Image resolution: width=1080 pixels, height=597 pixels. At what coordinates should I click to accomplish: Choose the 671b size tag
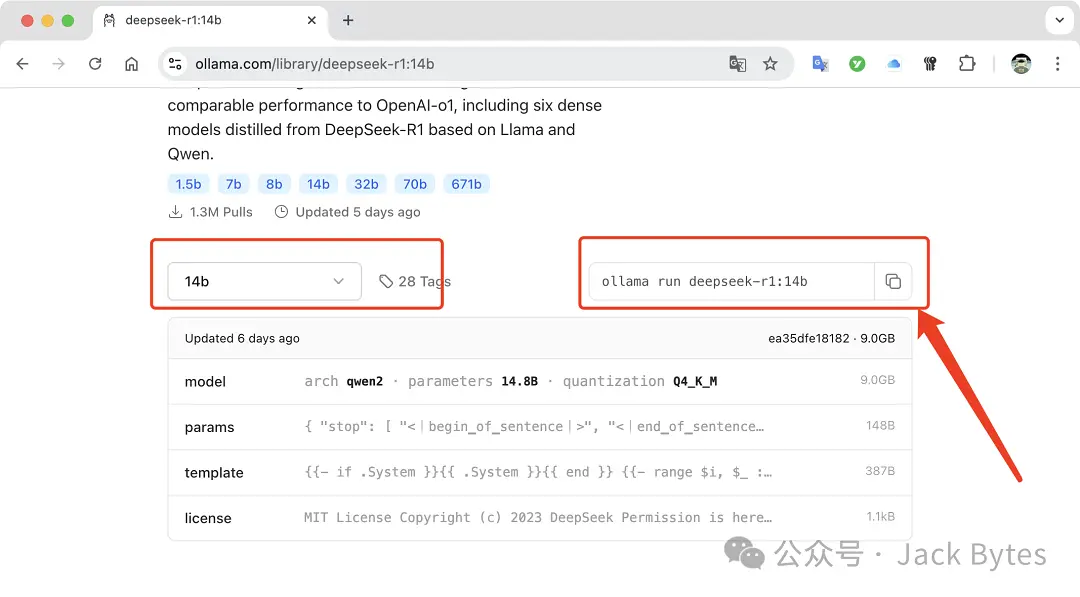pos(466,184)
